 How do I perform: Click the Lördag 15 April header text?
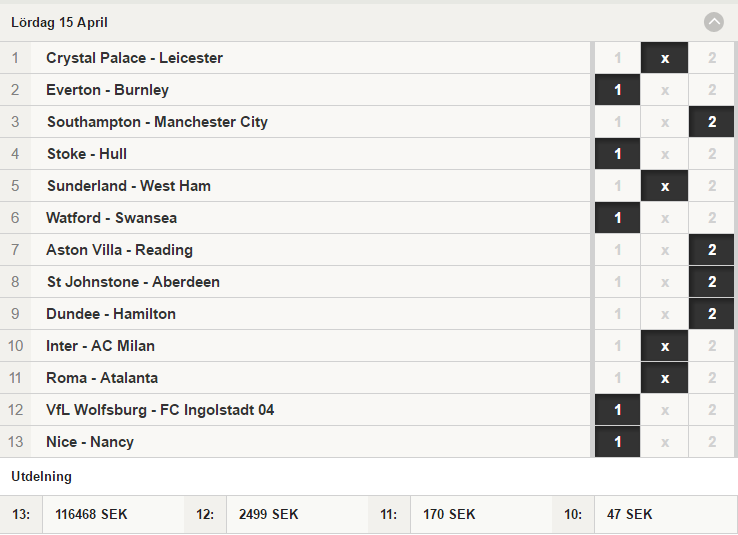pyautogui.click(x=59, y=23)
